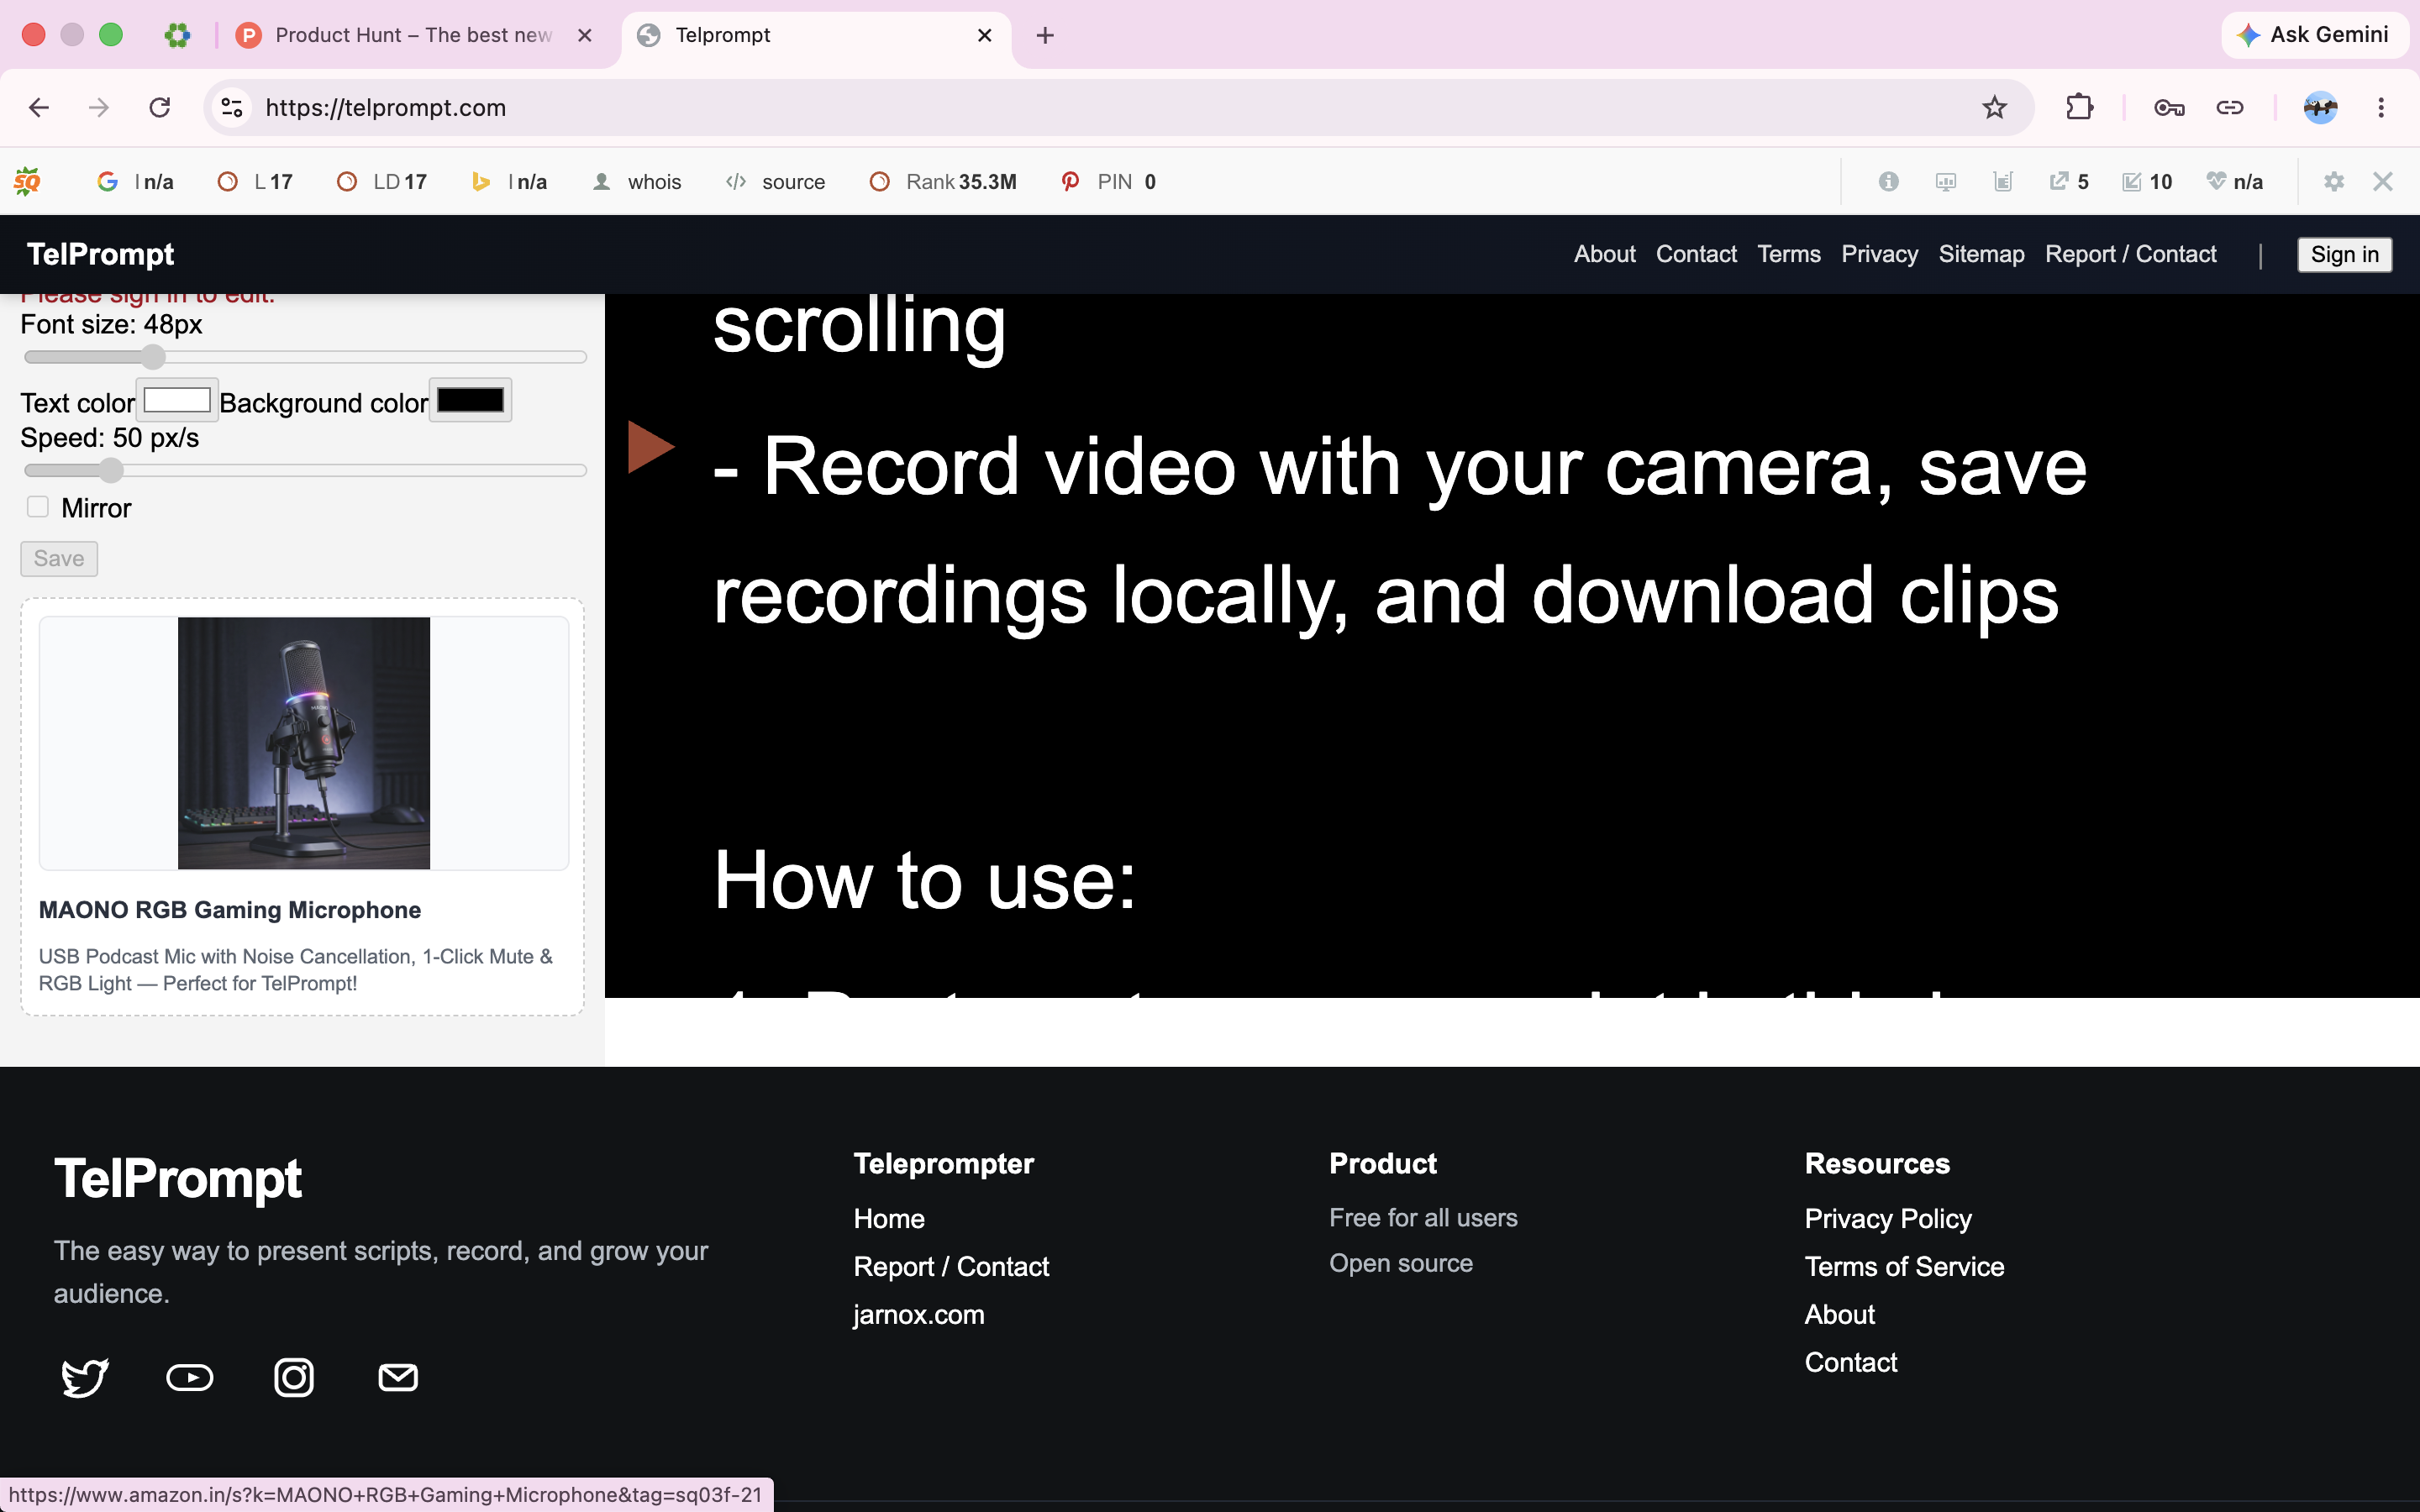Click the MAONO microphone product image

[x=304, y=743]
